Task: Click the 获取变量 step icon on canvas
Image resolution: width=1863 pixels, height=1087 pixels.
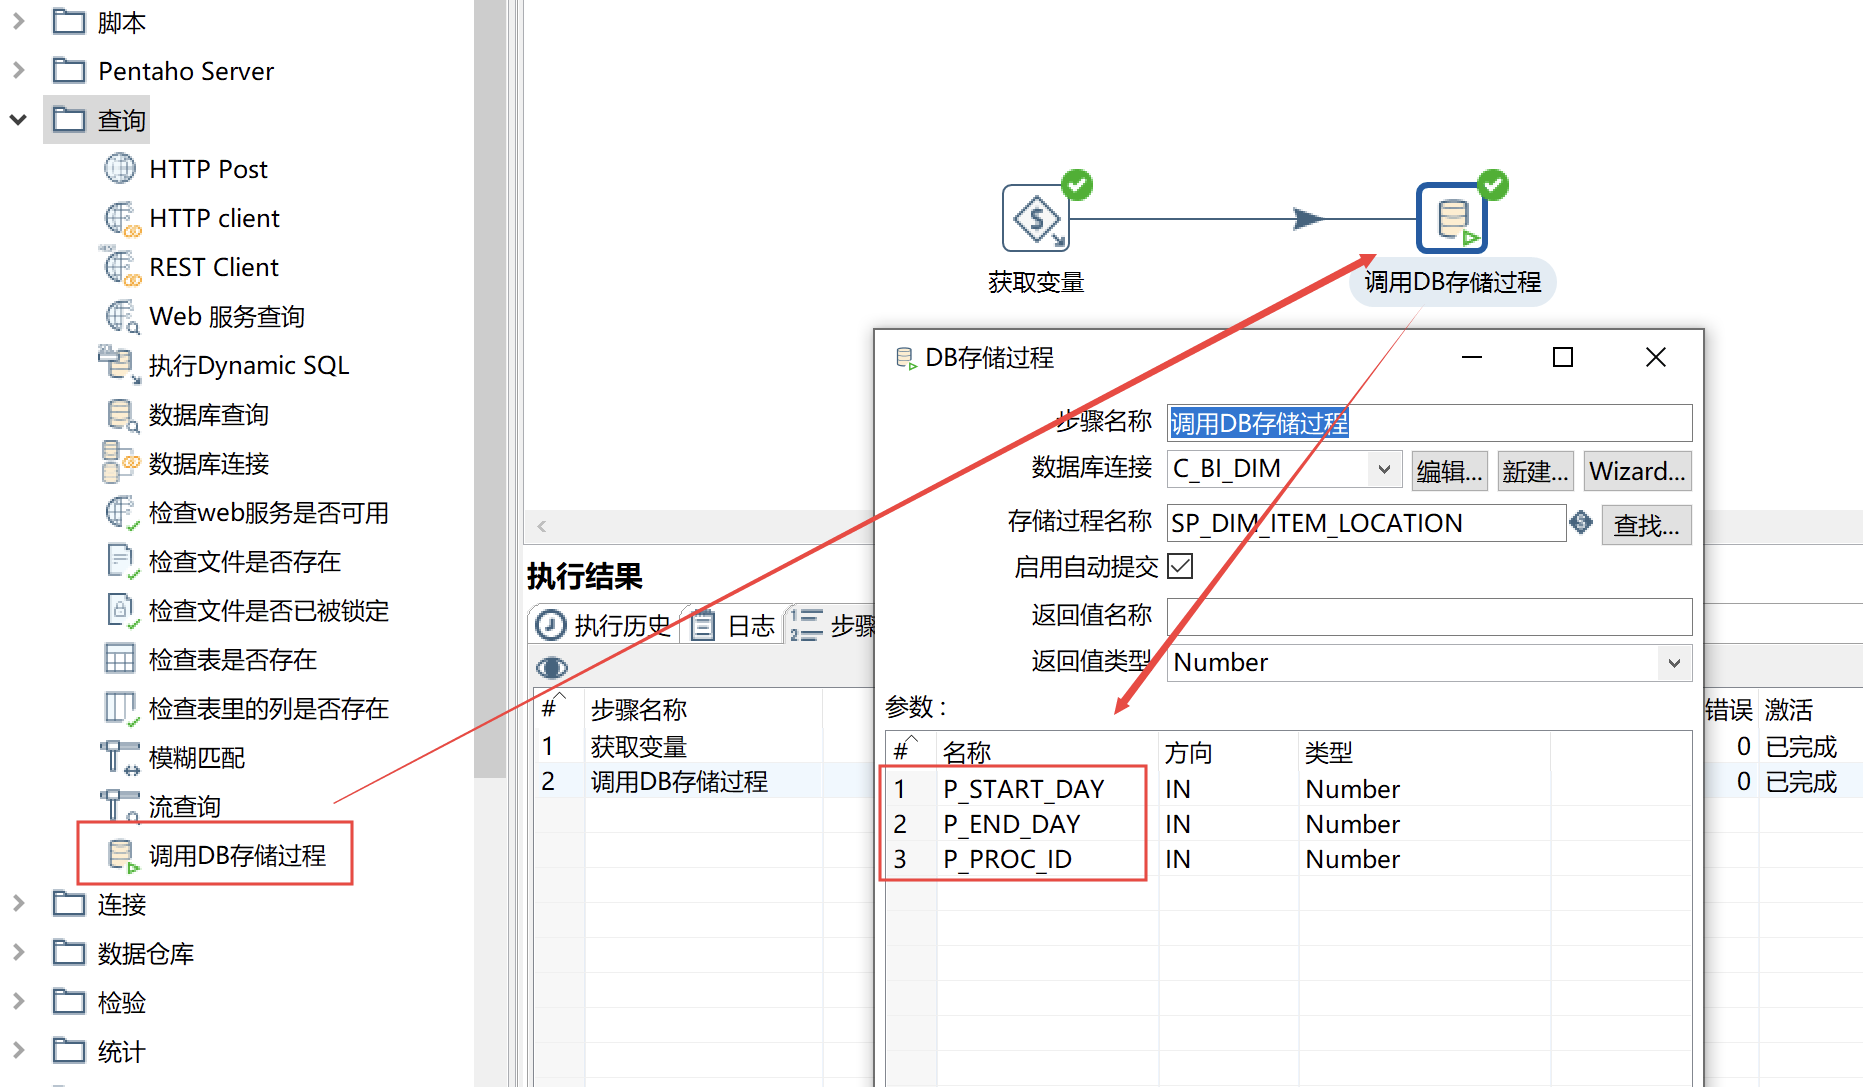Action: [x=1035, y=218]
